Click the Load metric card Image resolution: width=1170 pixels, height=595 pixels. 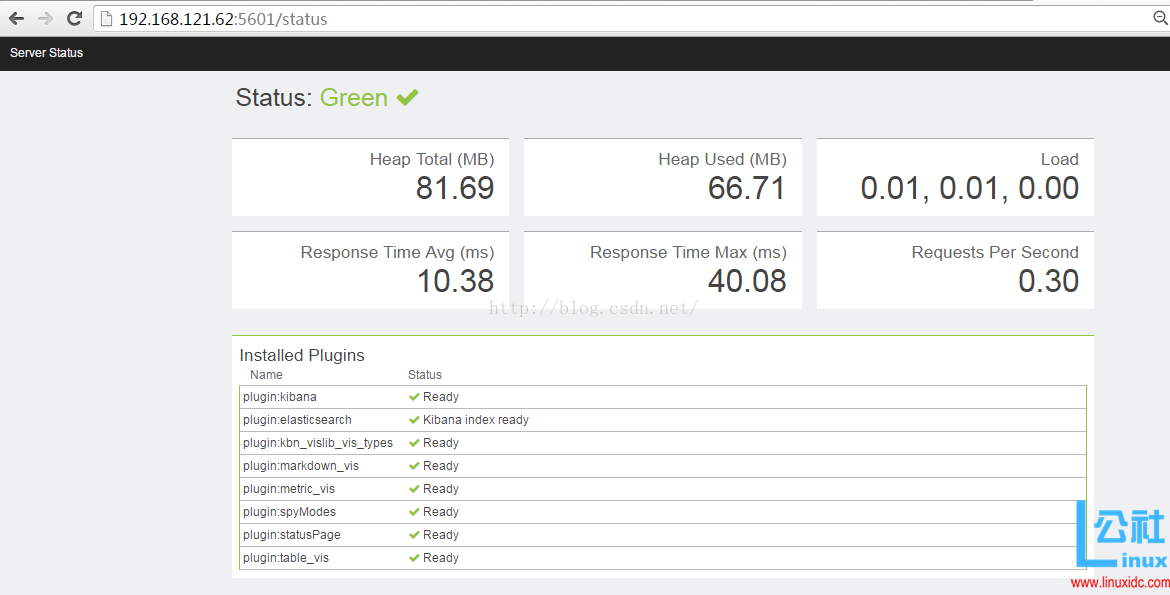coord(955,177)
